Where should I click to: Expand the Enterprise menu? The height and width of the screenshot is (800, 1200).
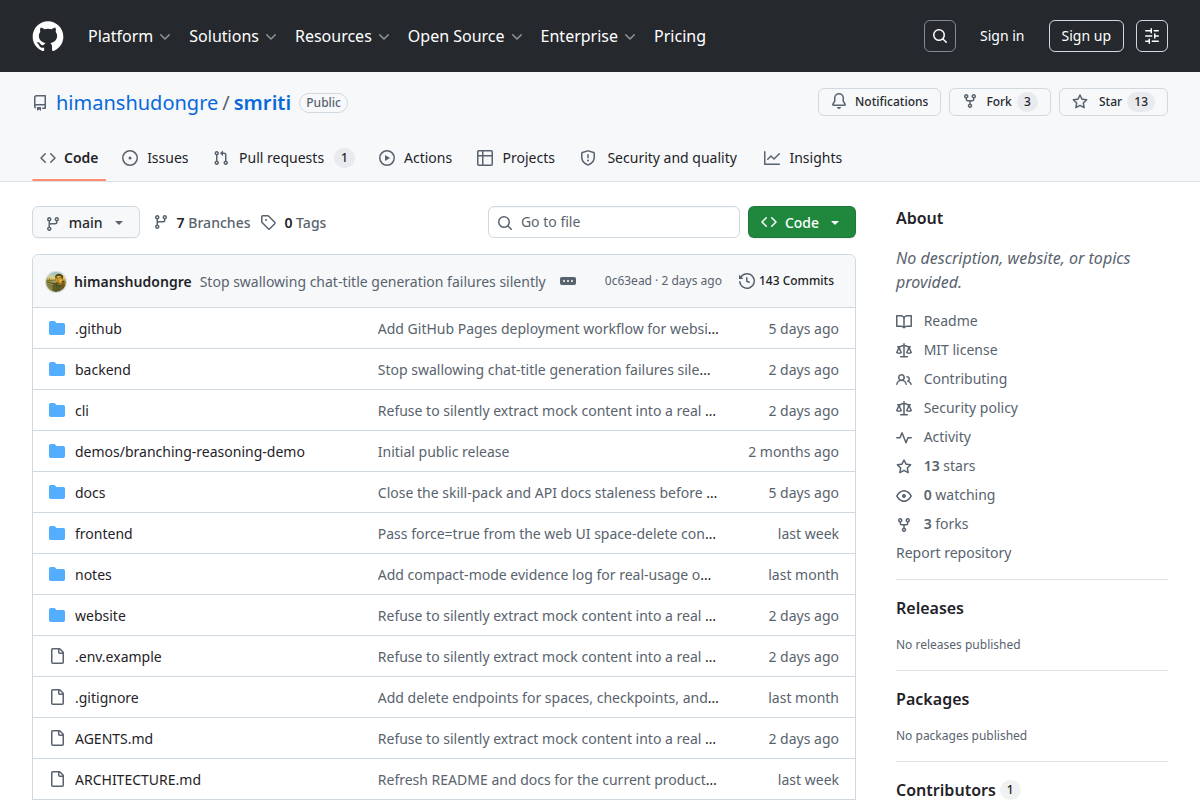pos(588,36)
